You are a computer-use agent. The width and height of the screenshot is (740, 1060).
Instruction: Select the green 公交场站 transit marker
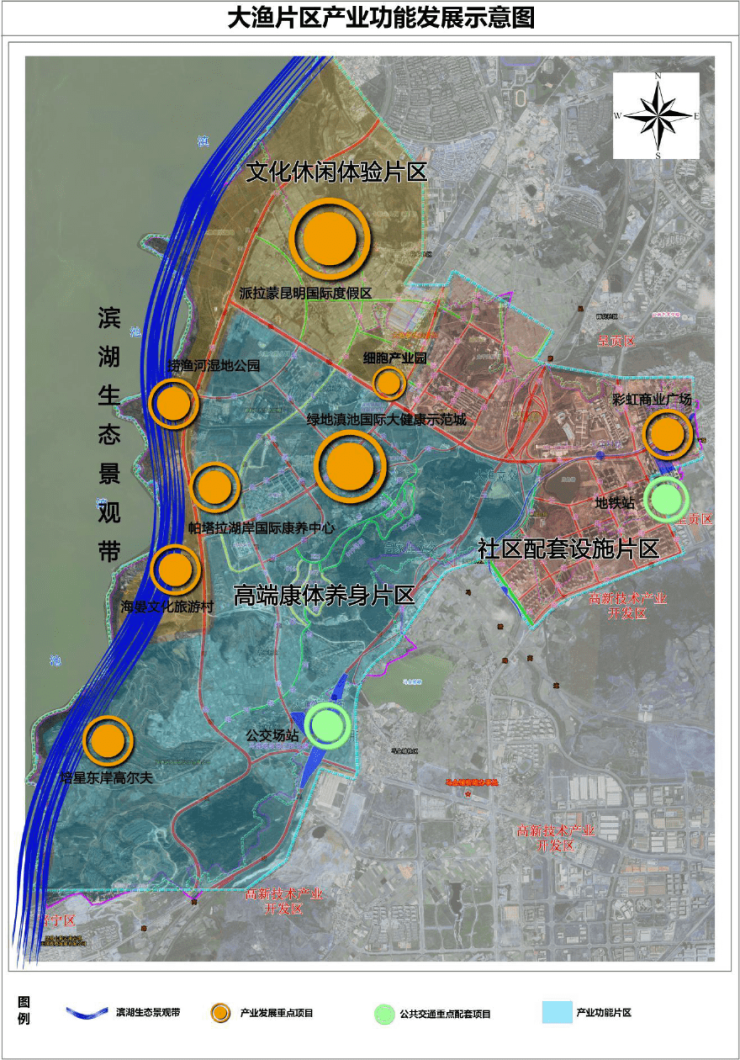328,726
